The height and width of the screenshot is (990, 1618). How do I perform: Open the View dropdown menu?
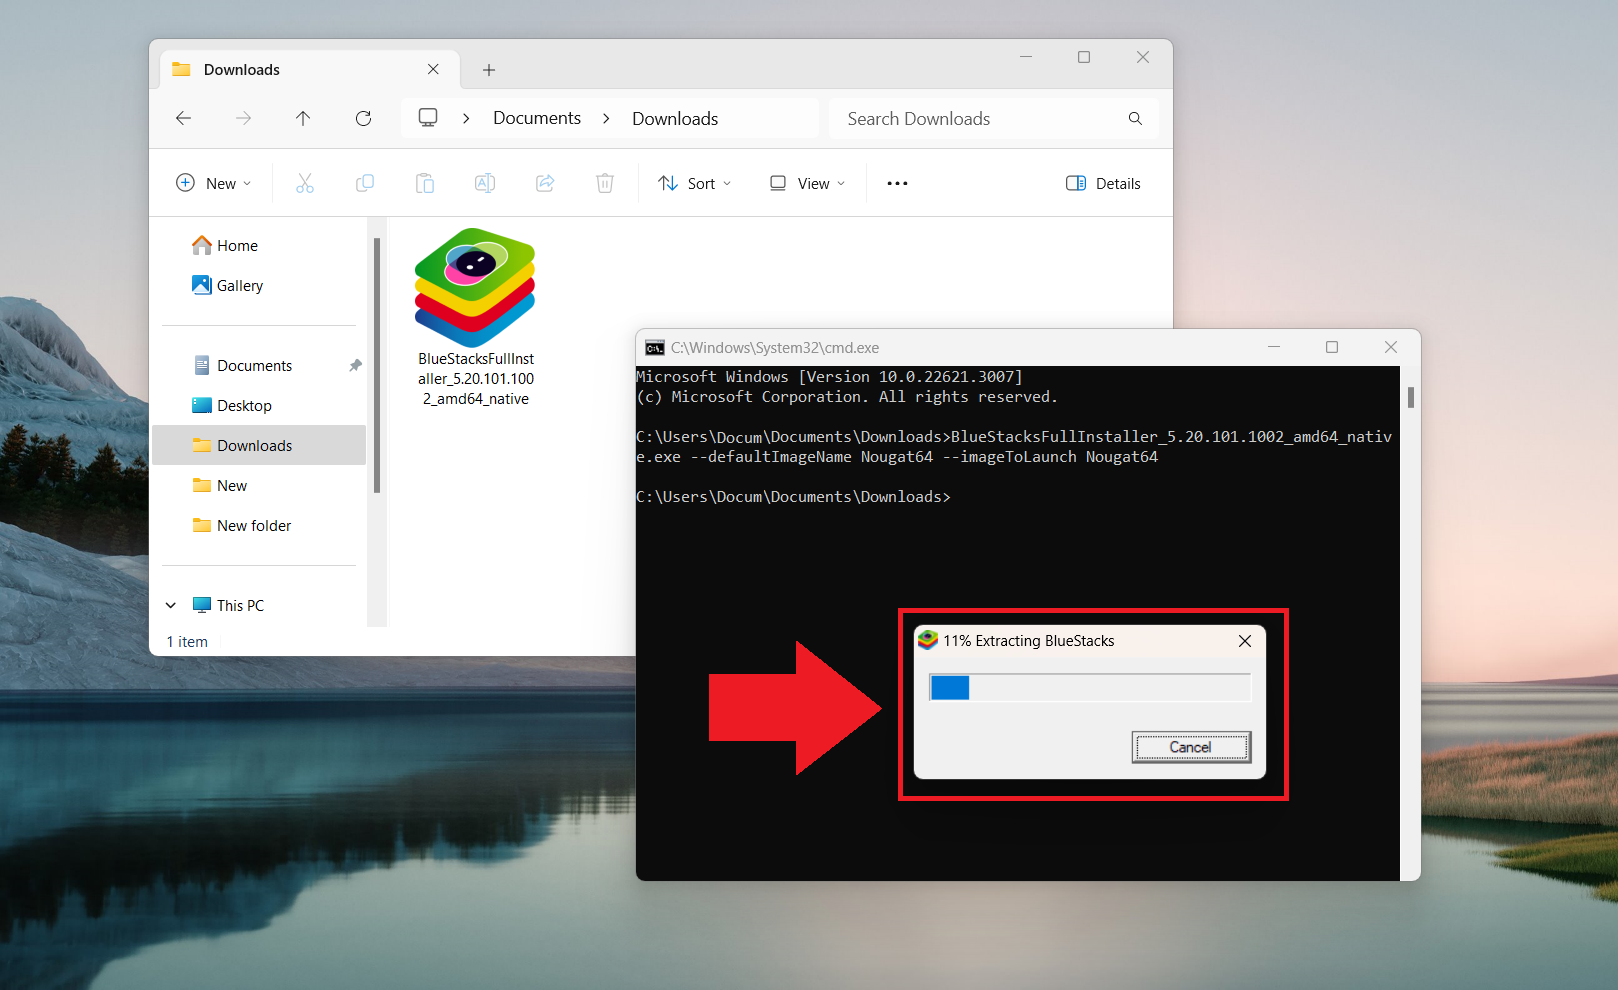807,183
